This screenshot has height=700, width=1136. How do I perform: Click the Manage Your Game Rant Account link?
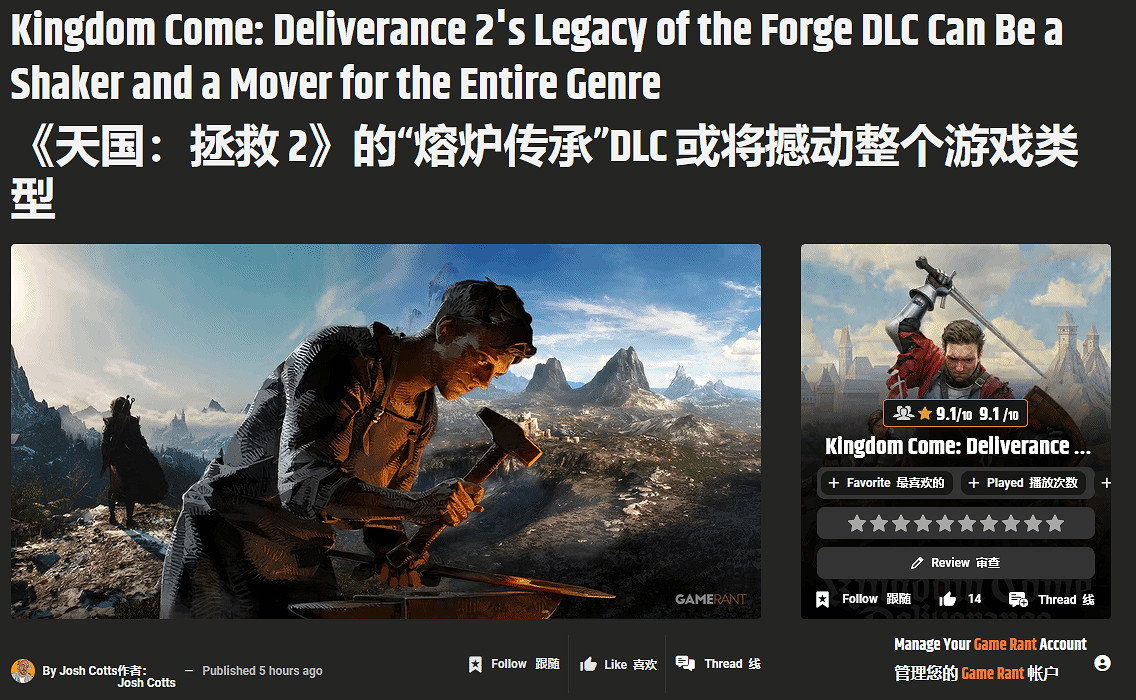(990, 644)
